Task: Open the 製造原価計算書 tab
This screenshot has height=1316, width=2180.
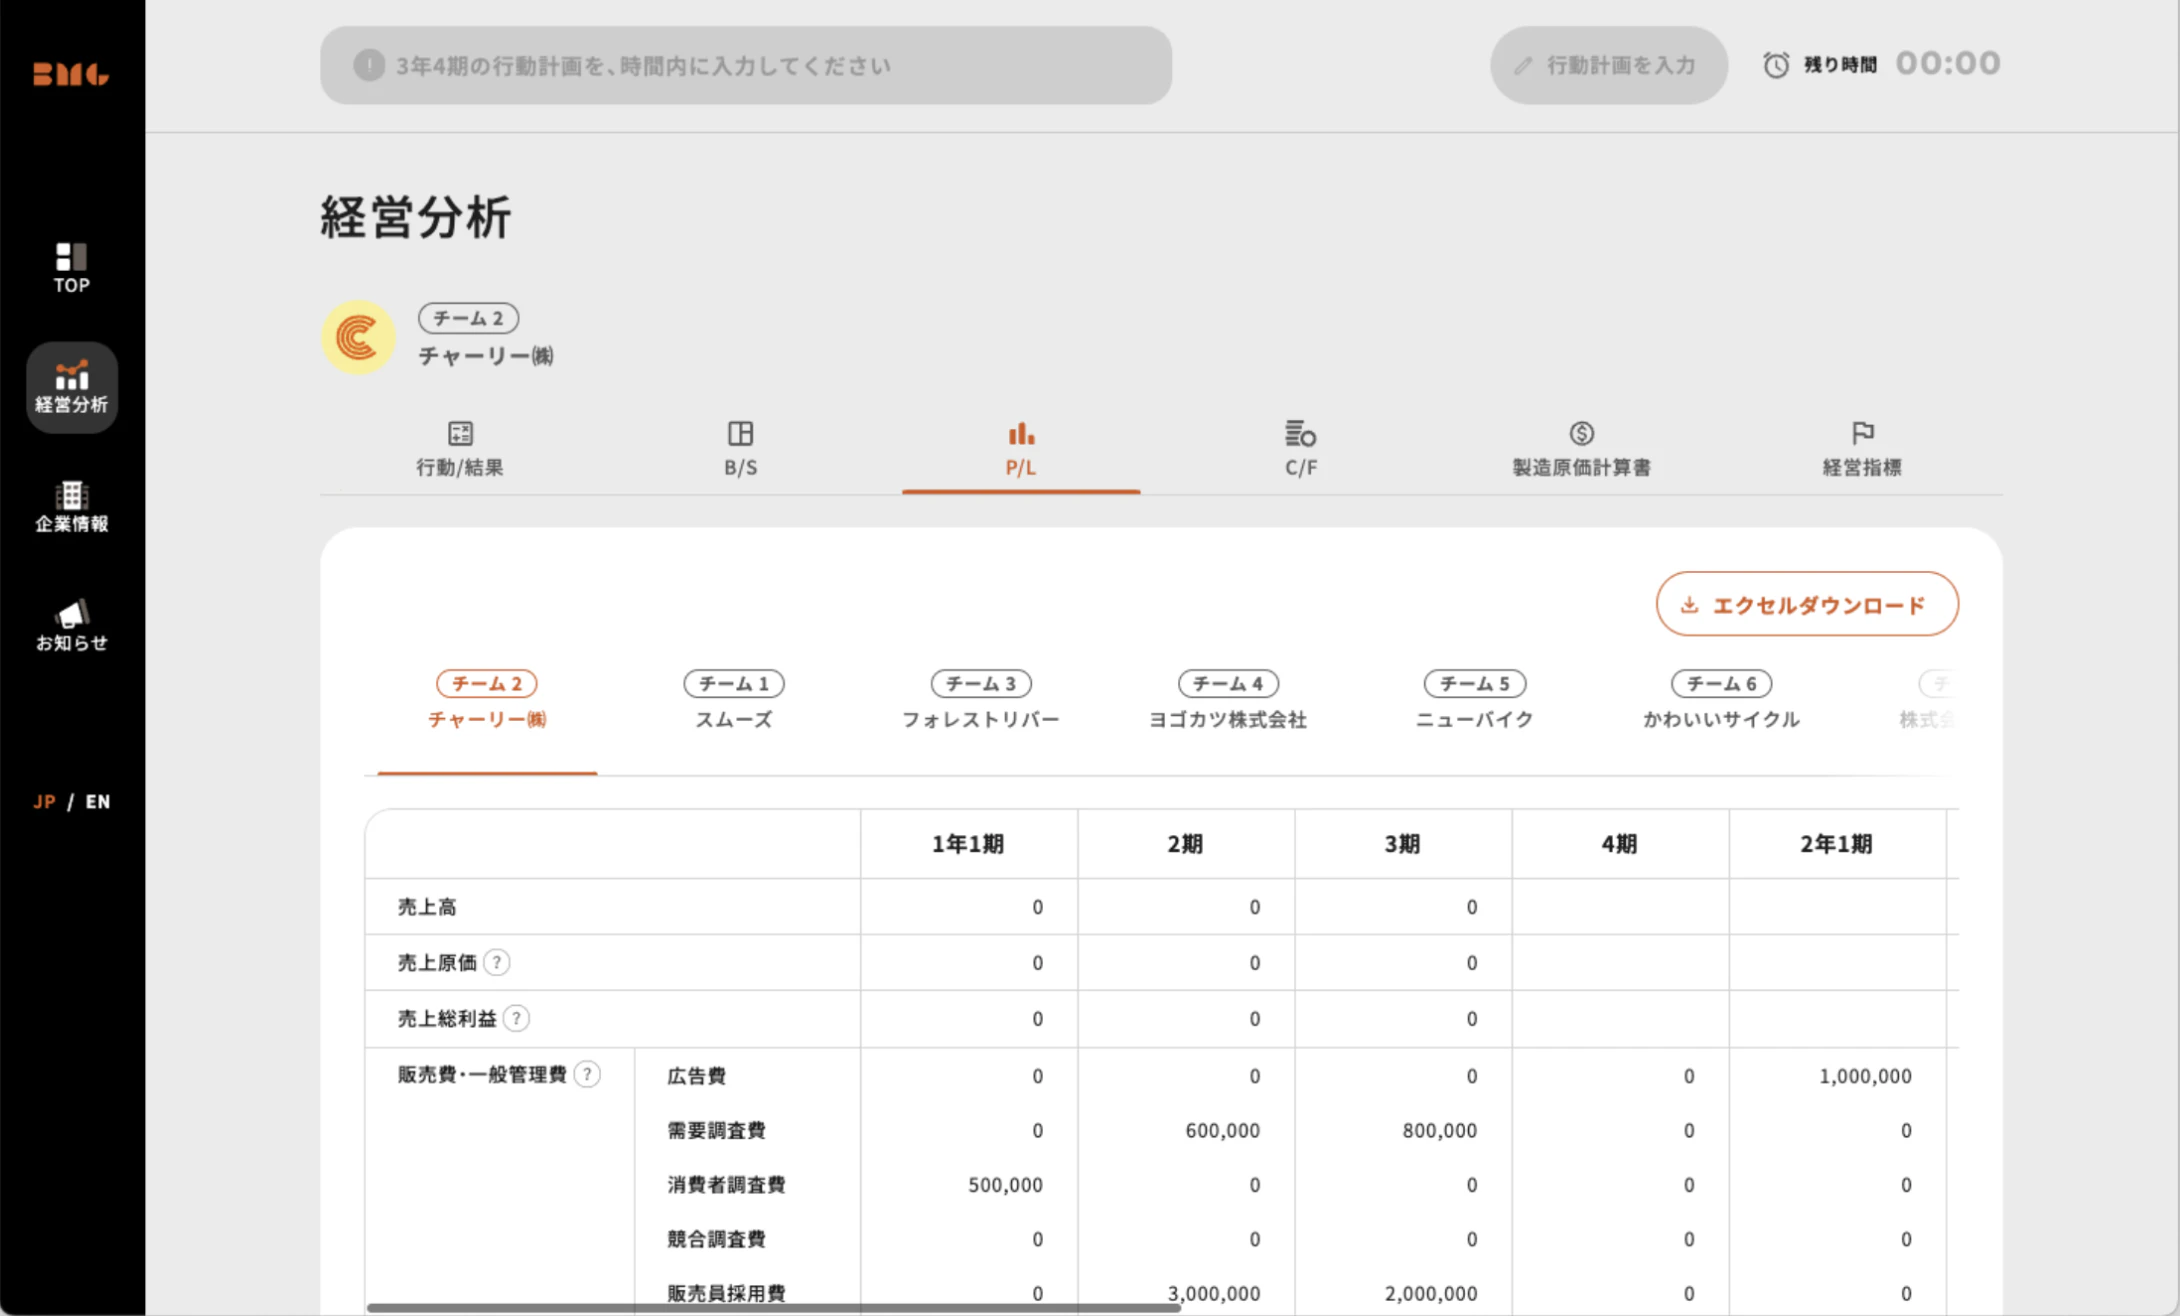Action: coord(1581,449)
